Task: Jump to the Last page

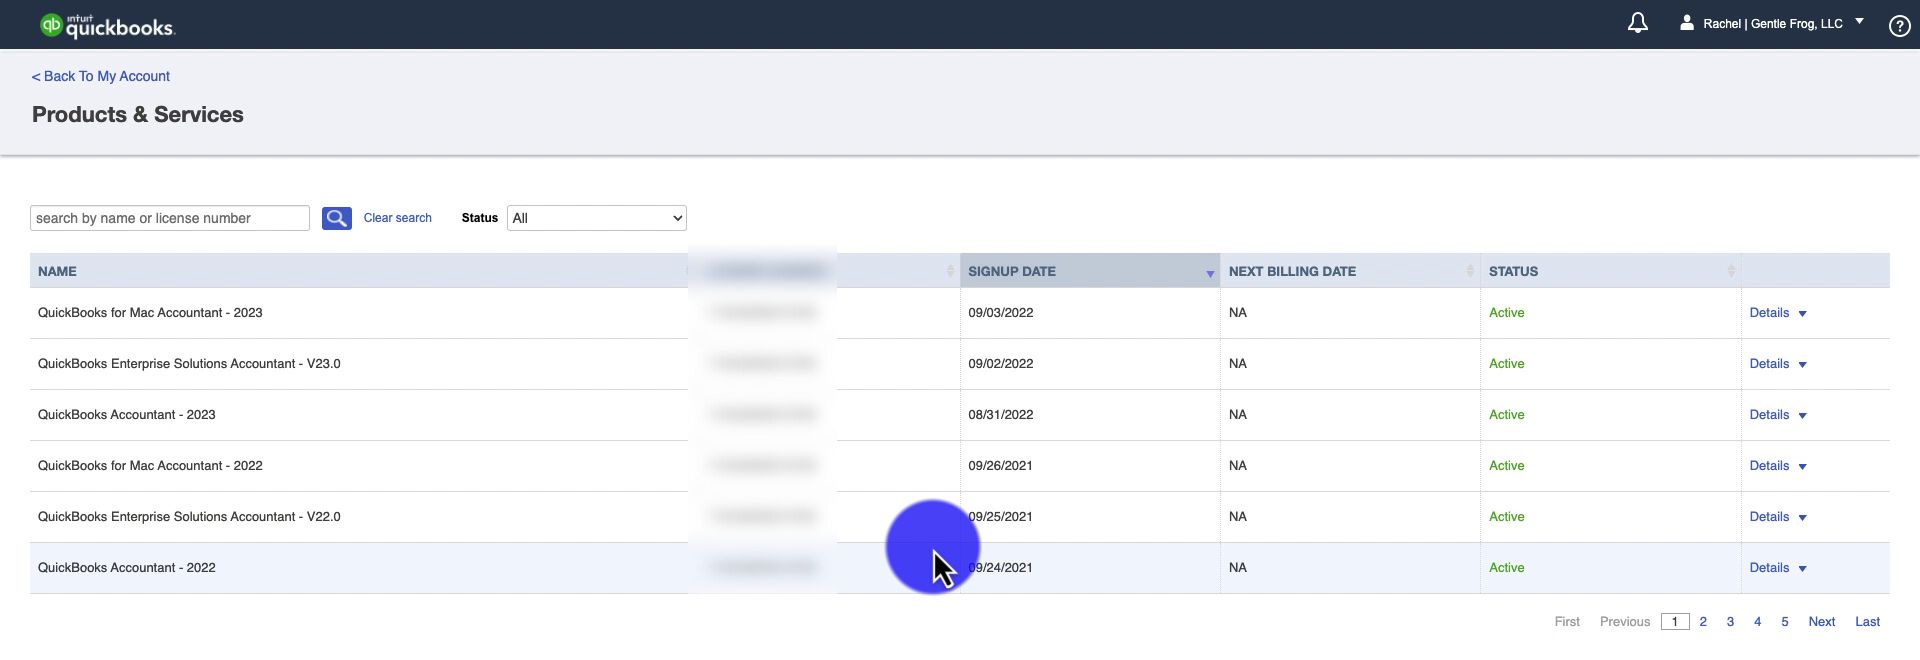Action: coord(1867,622)
